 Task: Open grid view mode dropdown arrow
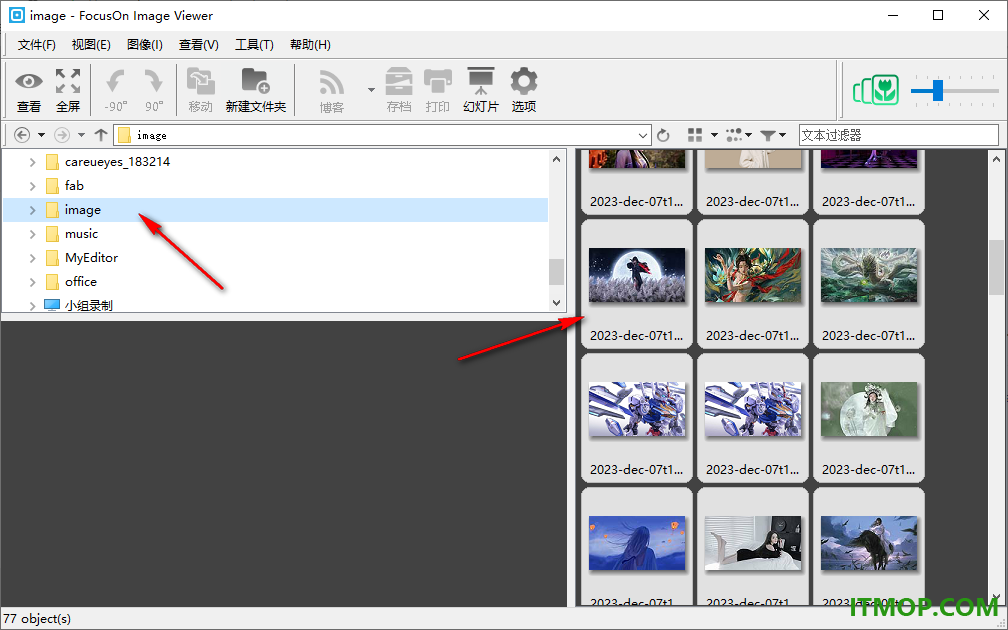tap(714, 135)
